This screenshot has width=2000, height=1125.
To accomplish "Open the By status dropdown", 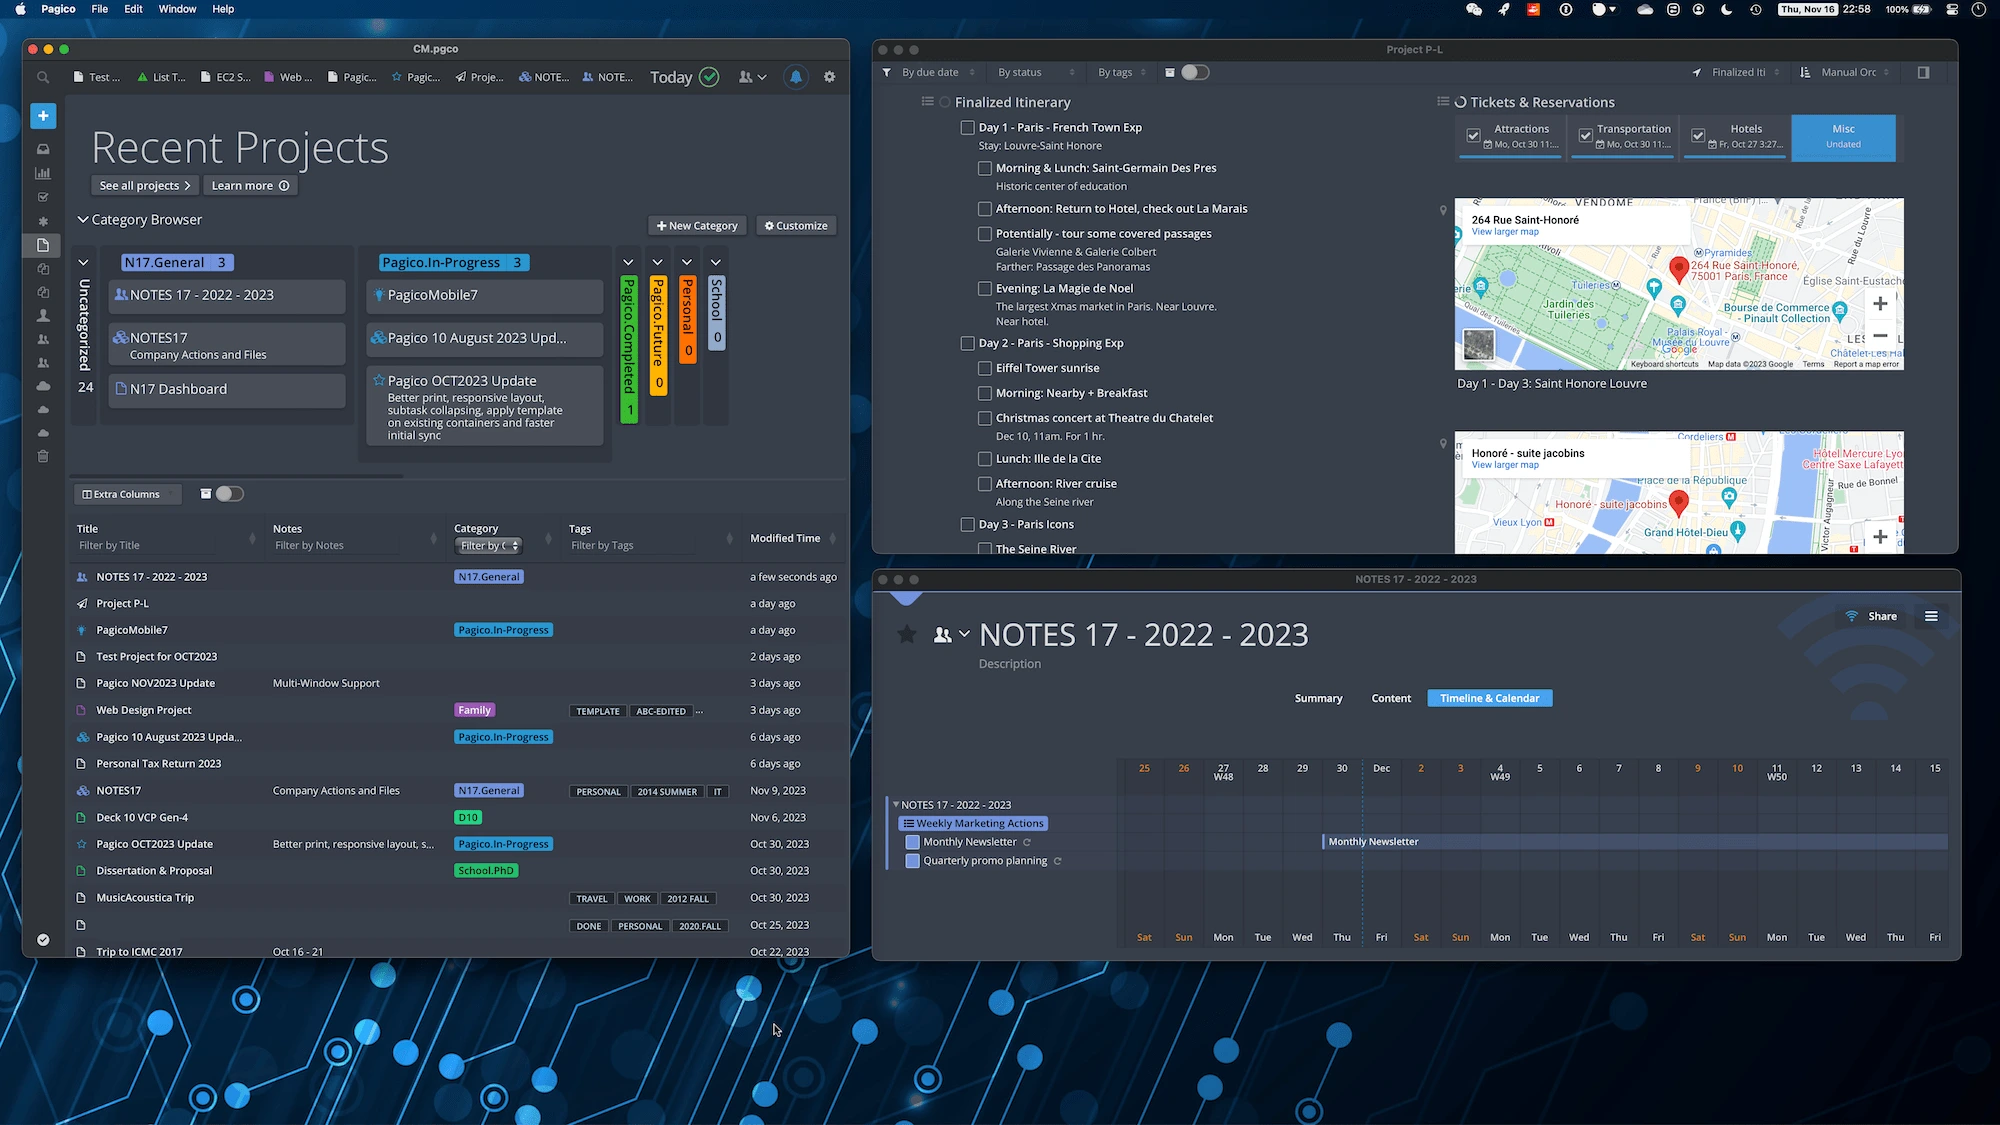I will (1037, 72).
